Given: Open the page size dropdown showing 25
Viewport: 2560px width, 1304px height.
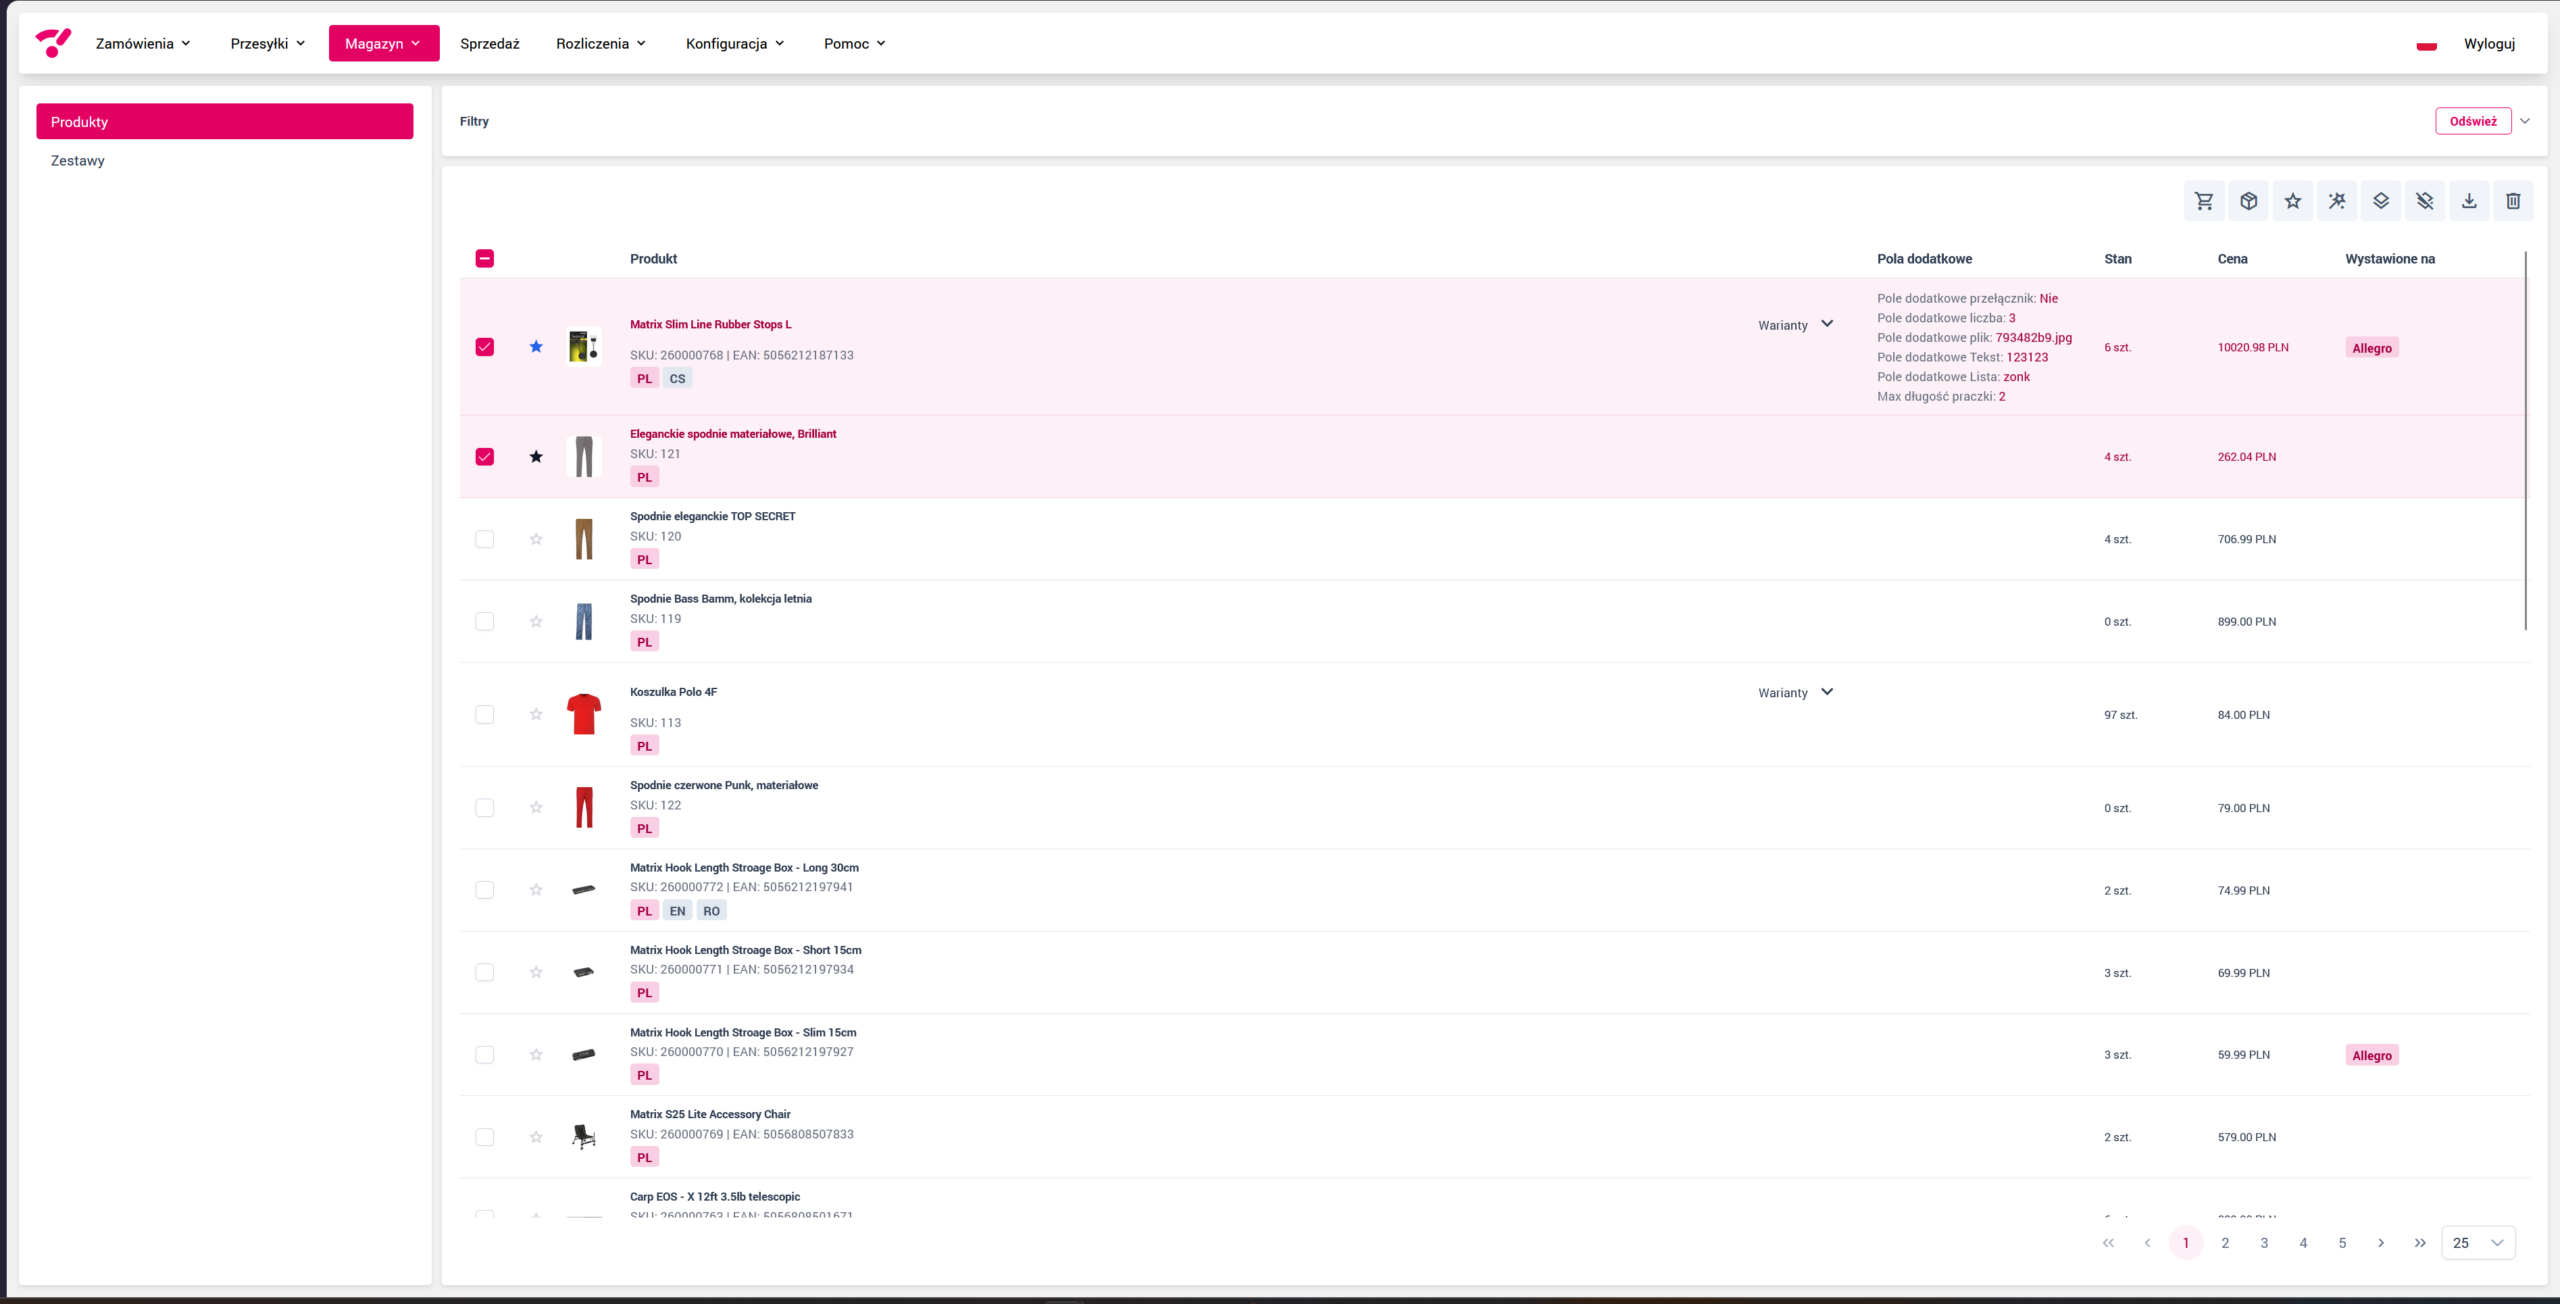Looking at the screenshot, I should [2478, 1243].
